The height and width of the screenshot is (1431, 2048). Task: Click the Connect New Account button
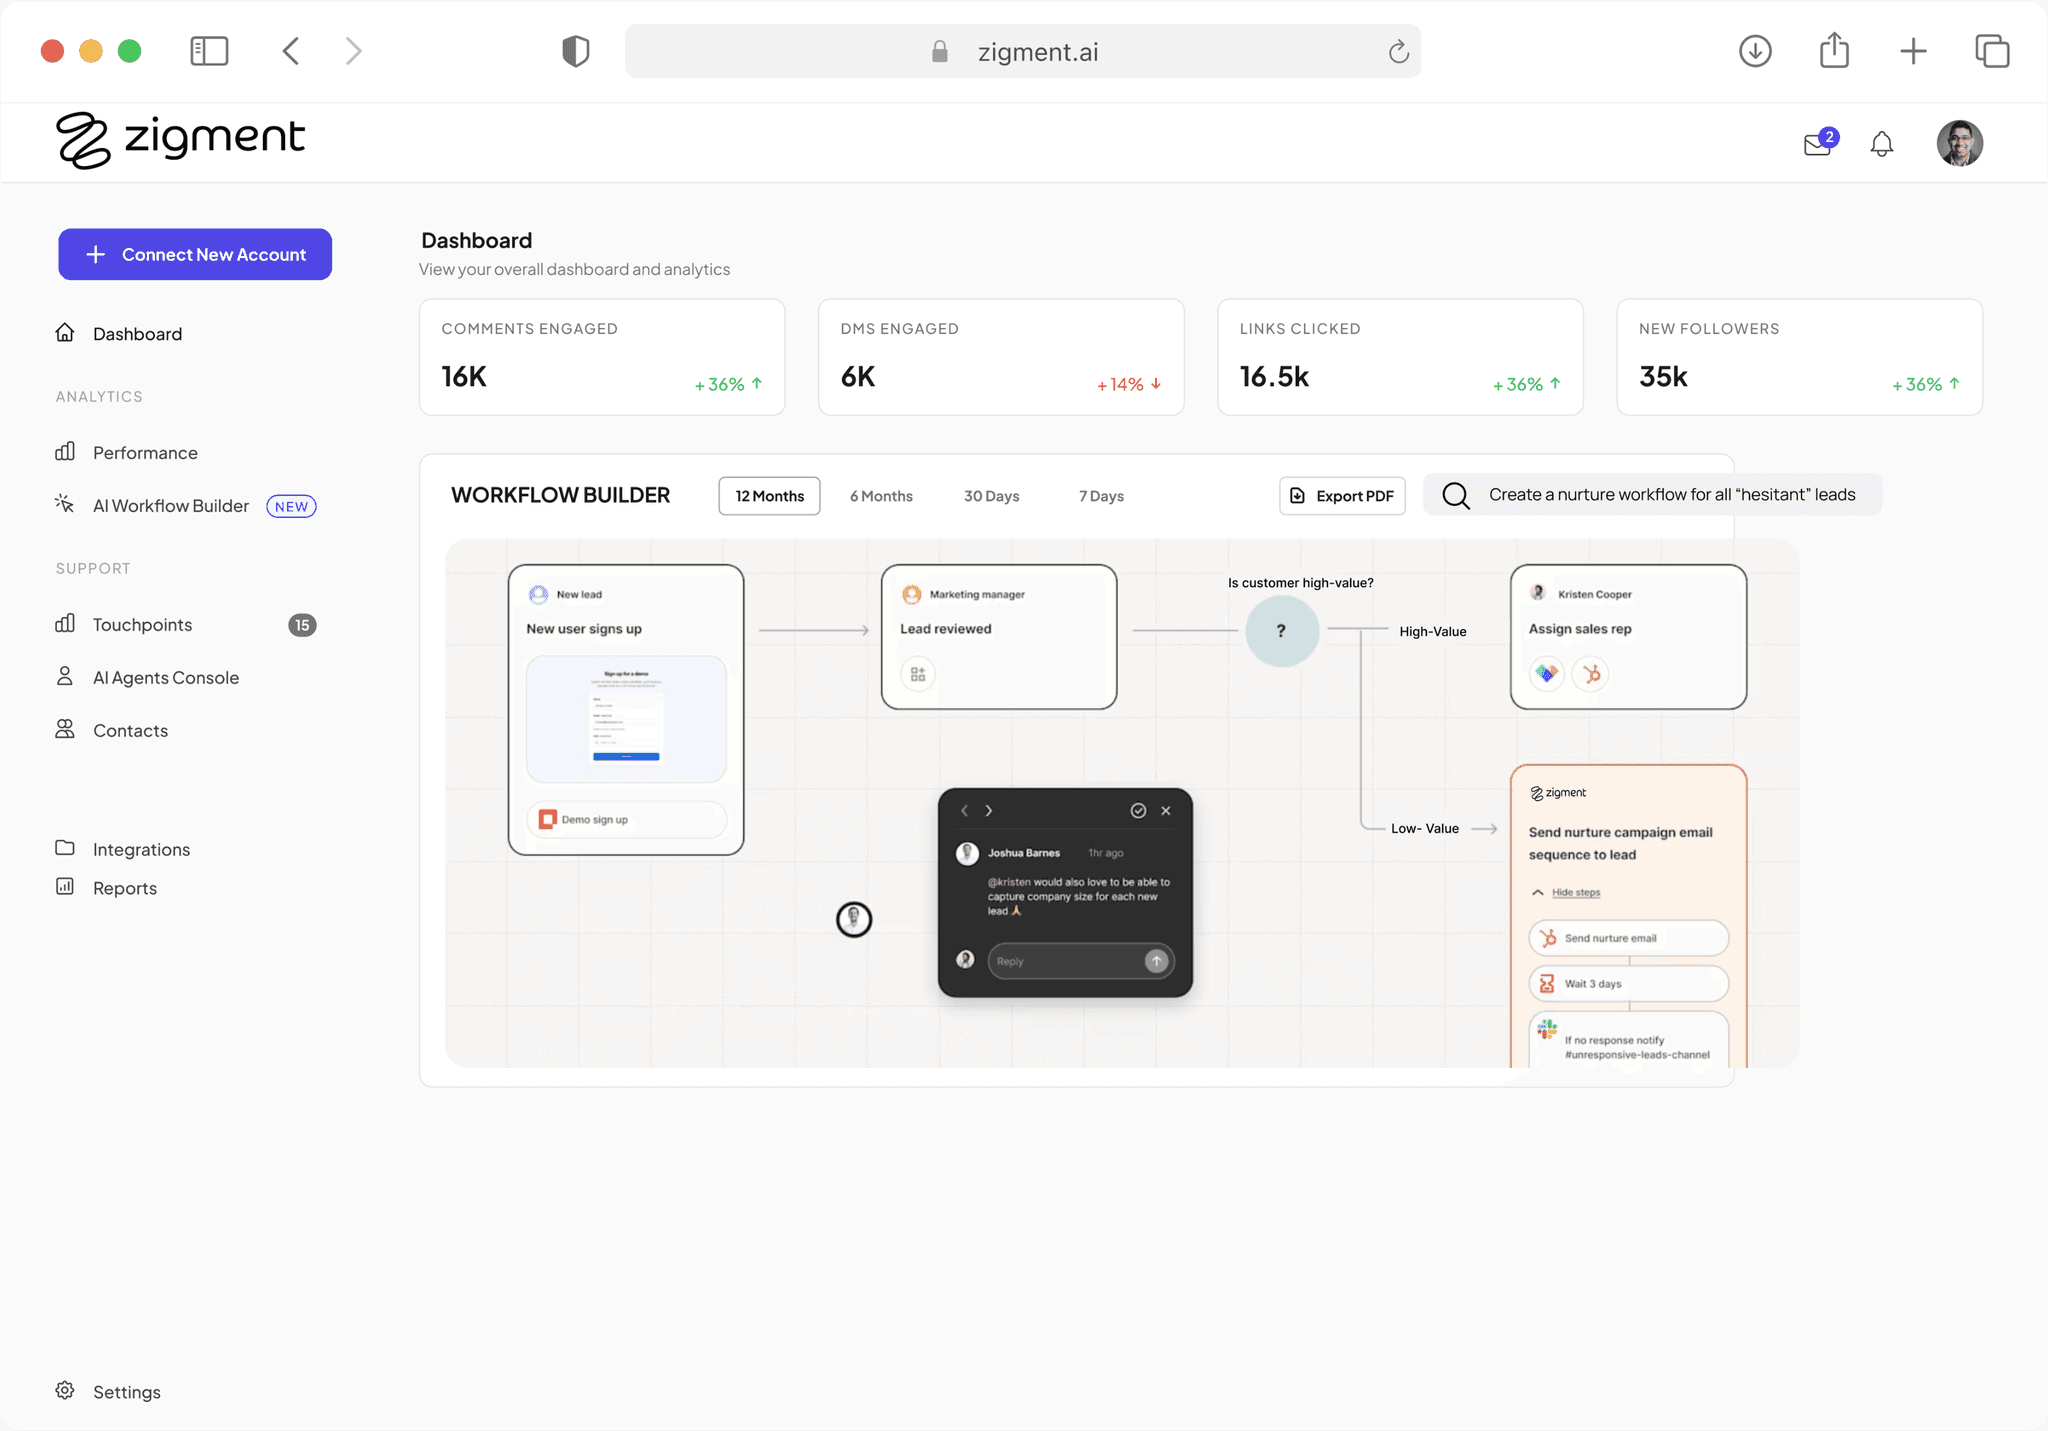click(195, 254)
